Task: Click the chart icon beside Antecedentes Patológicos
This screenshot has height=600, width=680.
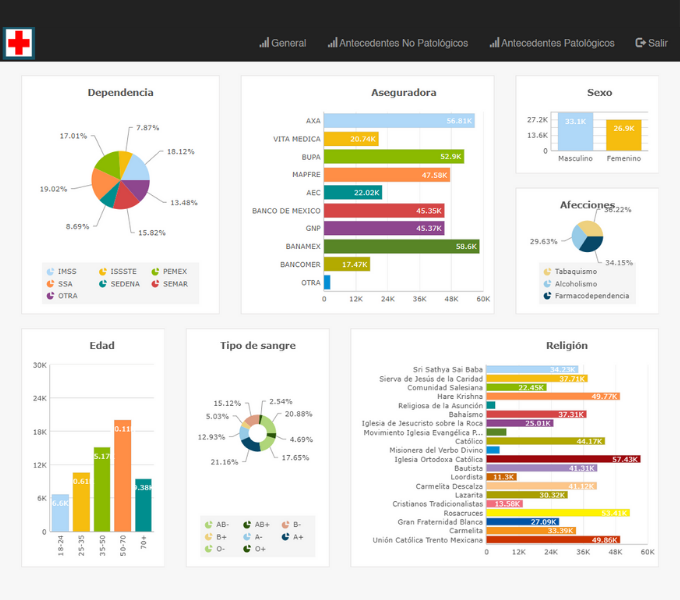Action: pyautogui.click(x=494, y=43)
